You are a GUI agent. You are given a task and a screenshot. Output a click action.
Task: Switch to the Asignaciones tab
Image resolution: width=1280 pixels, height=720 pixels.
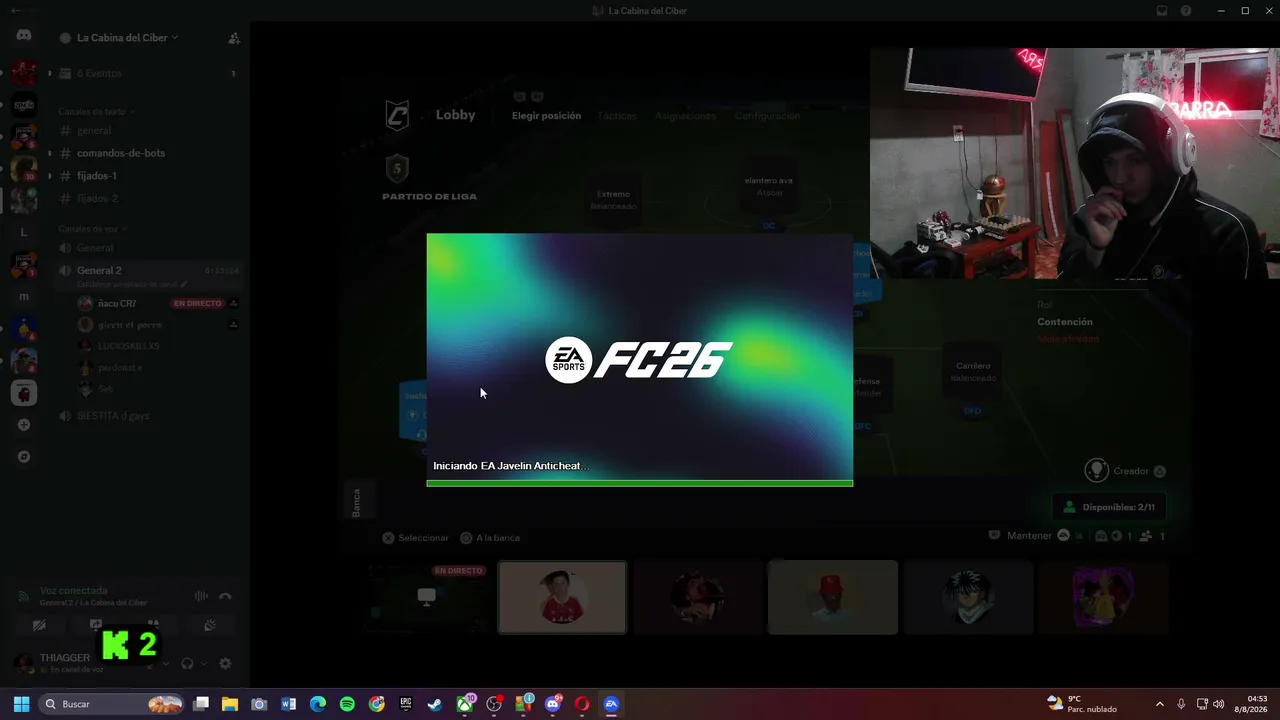point(686,116)
